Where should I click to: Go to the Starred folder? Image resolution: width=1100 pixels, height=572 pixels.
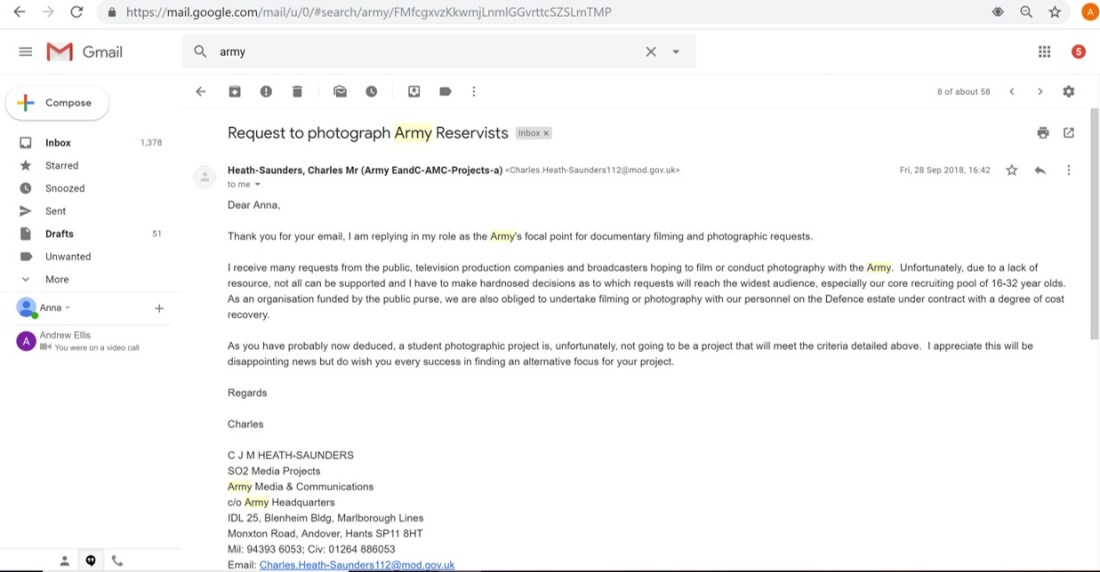[x=61, y=165]
